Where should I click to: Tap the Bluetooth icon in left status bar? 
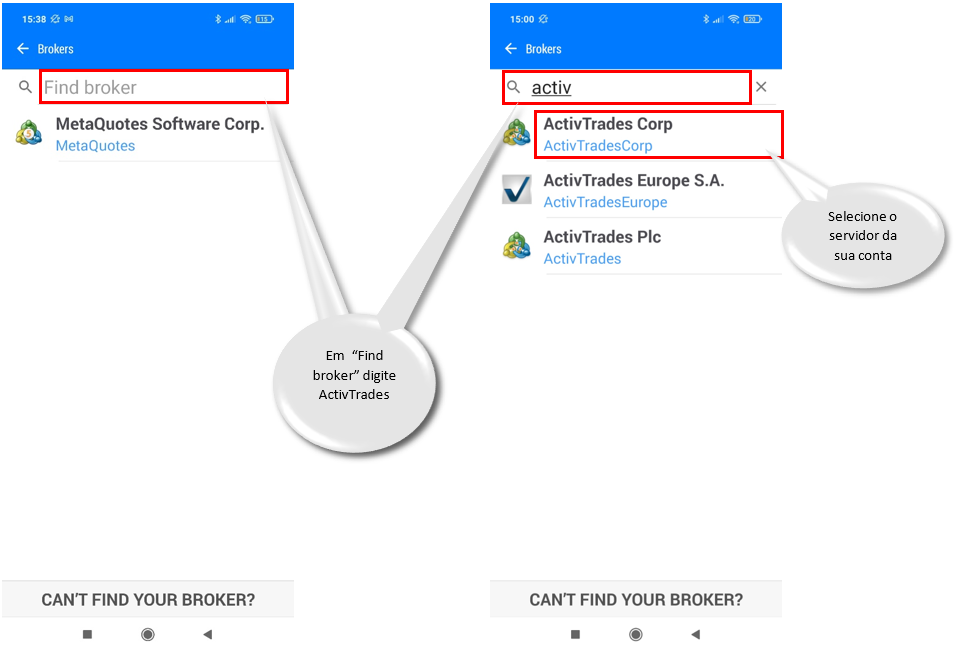pyautogui.click(x=218, y=19)
